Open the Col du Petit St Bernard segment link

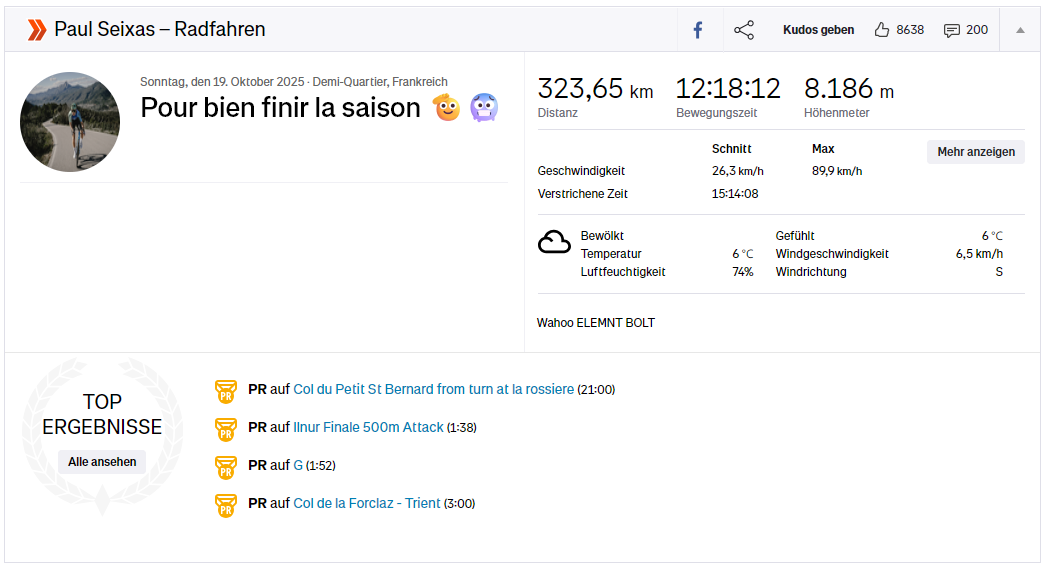point(433,389)
